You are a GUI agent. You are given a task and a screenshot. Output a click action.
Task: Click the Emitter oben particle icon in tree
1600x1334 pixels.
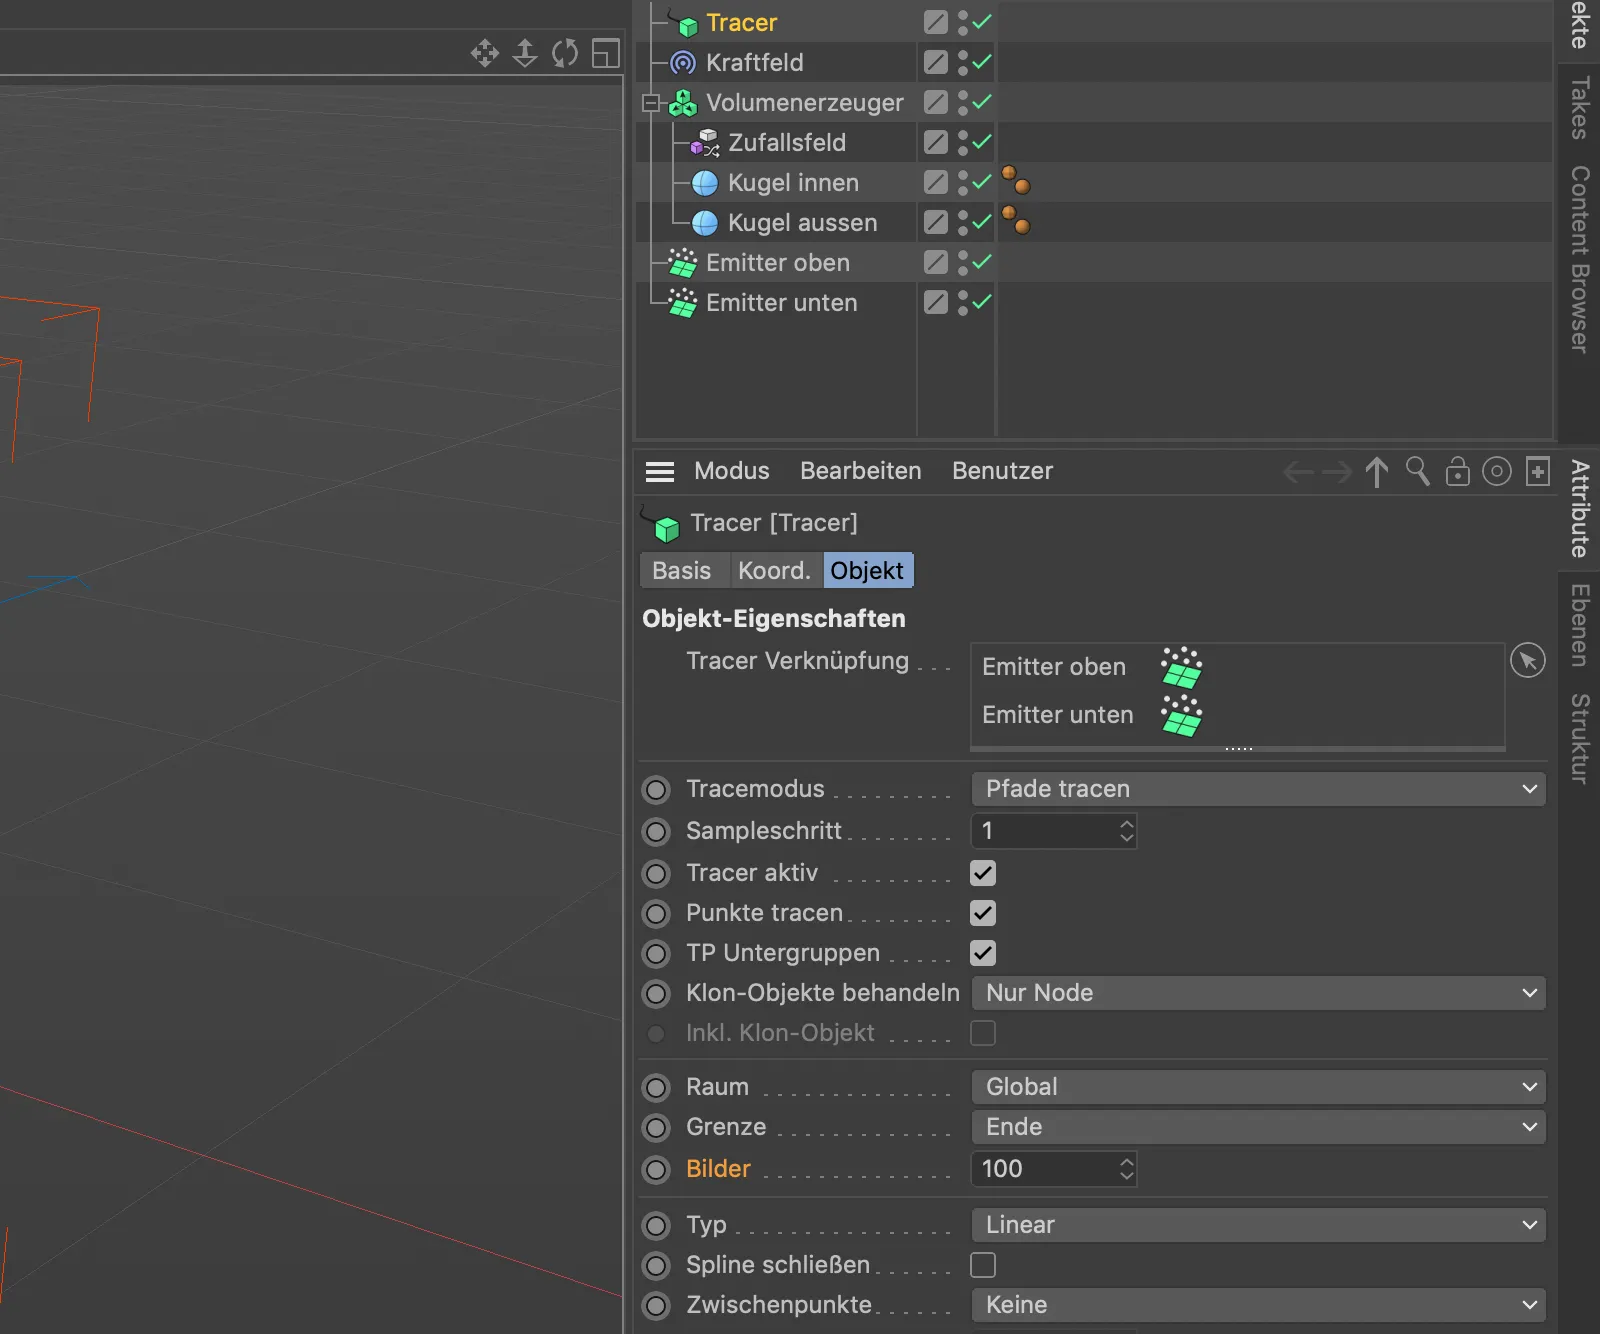(x=683, y=263)
